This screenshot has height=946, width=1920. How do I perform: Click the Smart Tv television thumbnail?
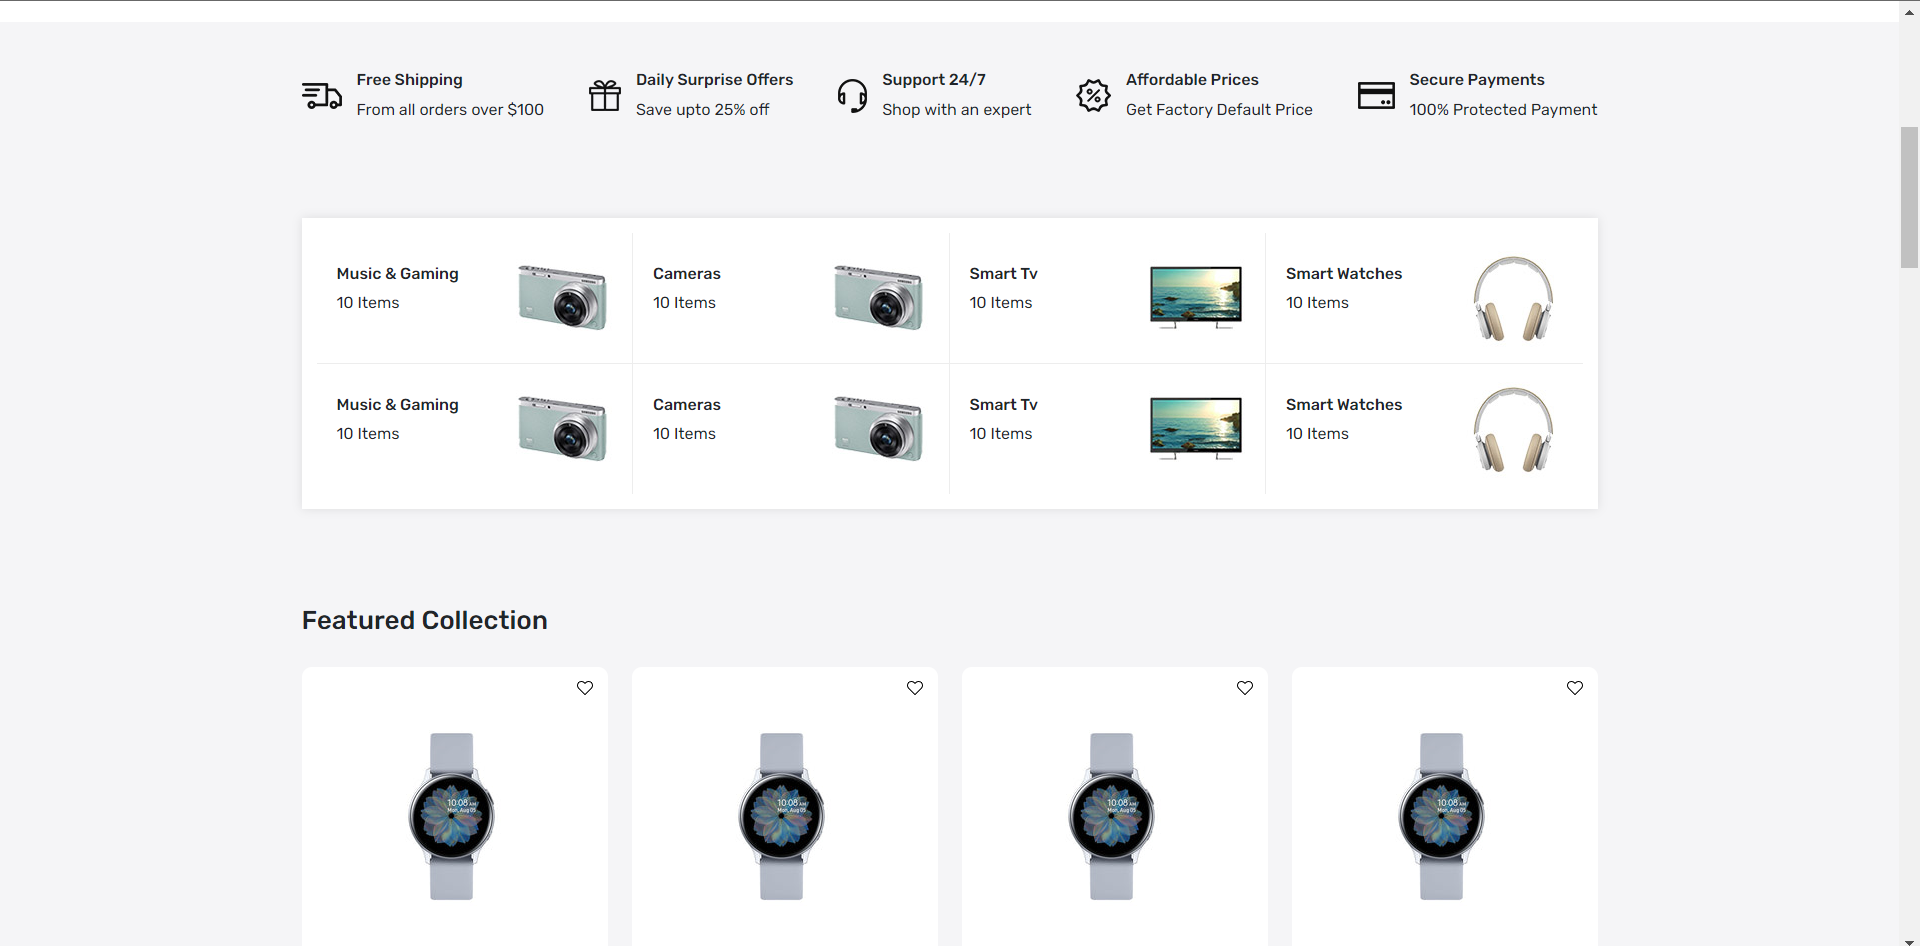pos(1196,297)
